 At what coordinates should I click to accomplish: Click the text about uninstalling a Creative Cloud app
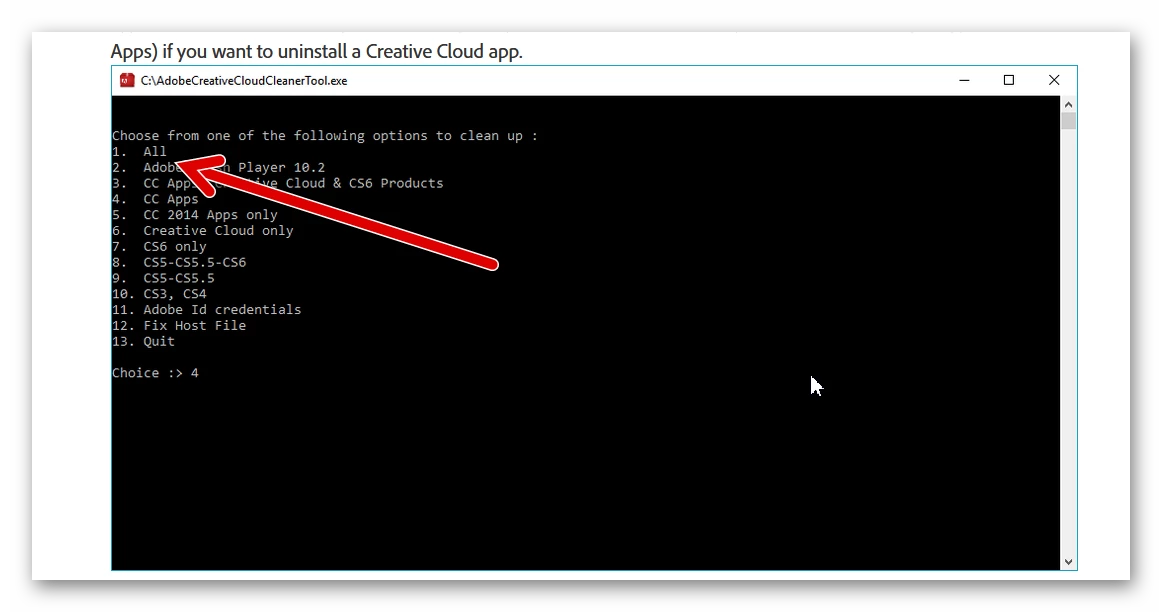[x=316, y=51]
